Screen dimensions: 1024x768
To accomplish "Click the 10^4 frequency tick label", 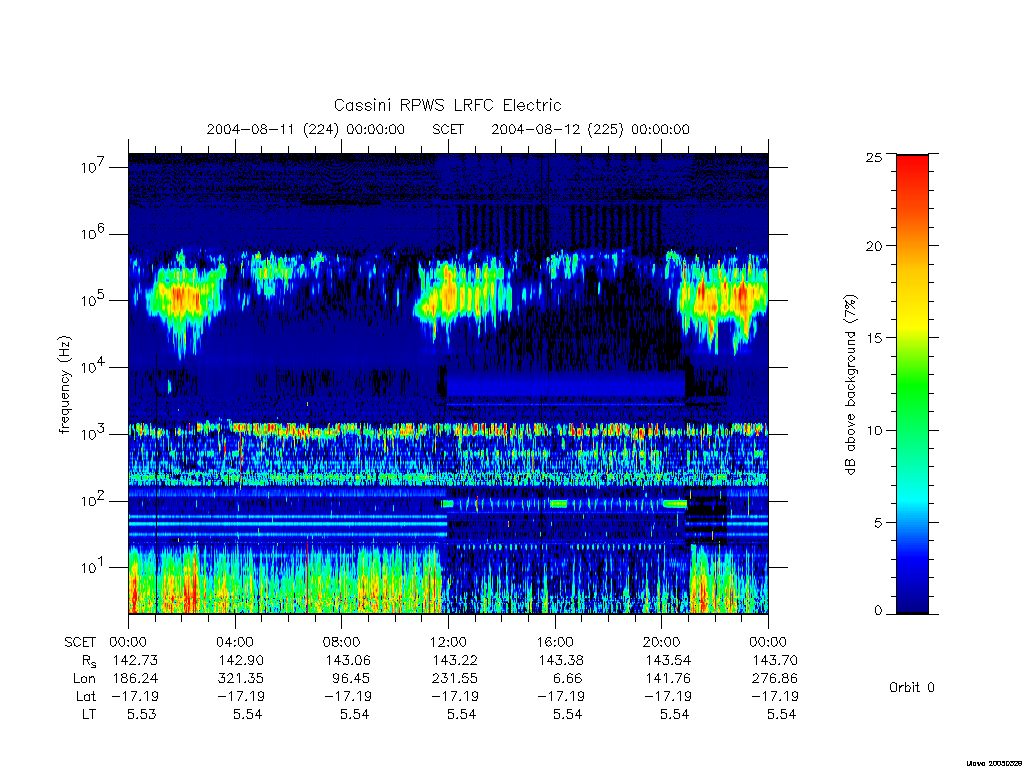I will [94, 366].
